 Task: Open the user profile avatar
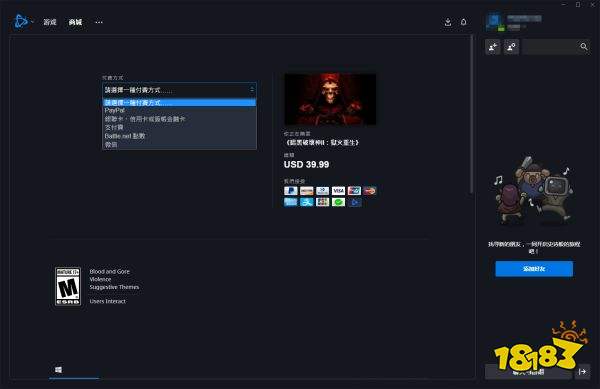point(495,22)
